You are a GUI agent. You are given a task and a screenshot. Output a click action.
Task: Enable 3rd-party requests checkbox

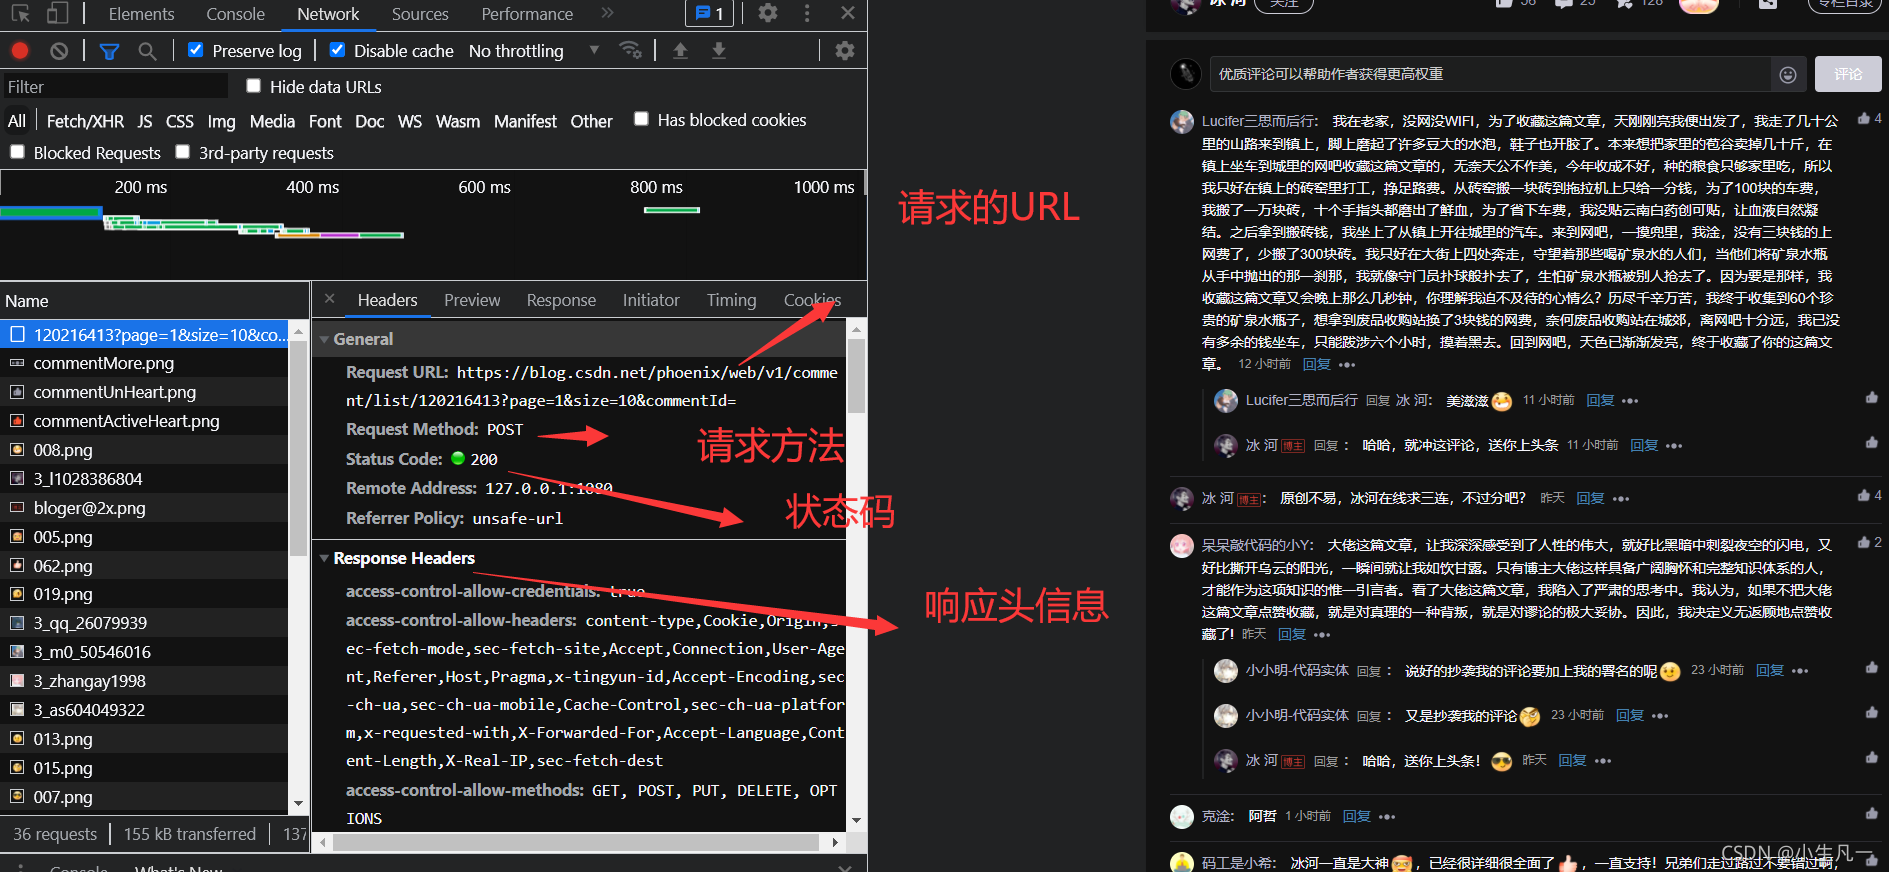(x=182, y=152)
